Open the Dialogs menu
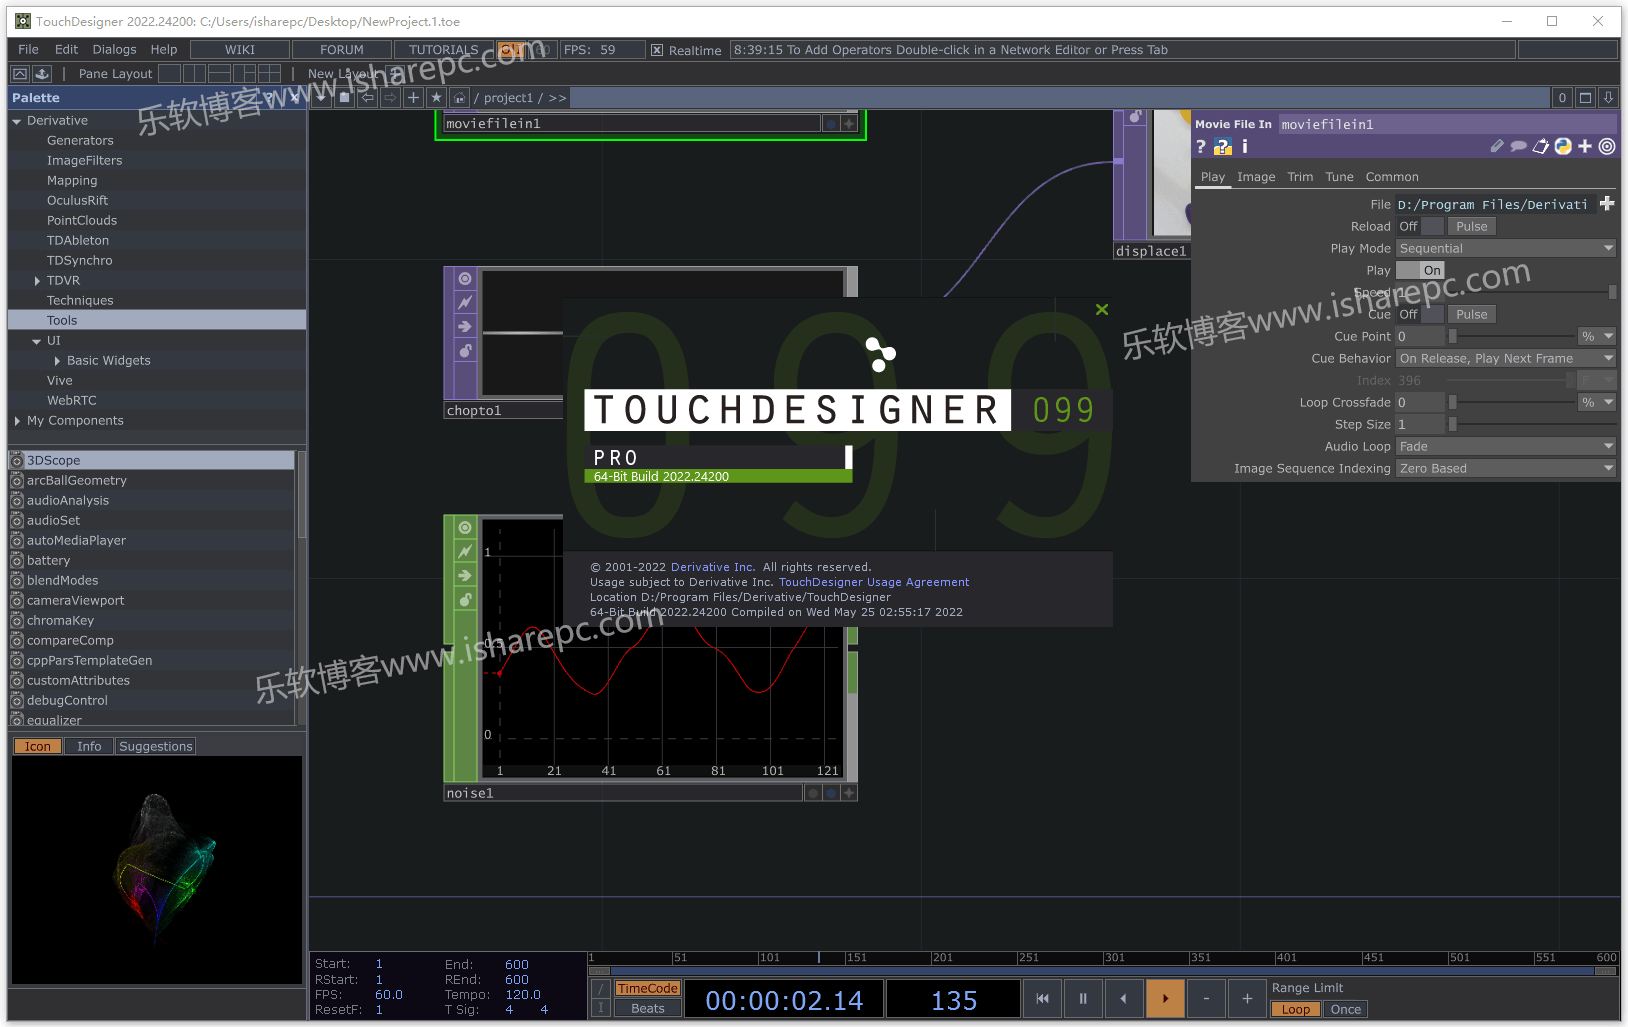This screenshot has width=1628, height=1027. click(x=114, y=50)
